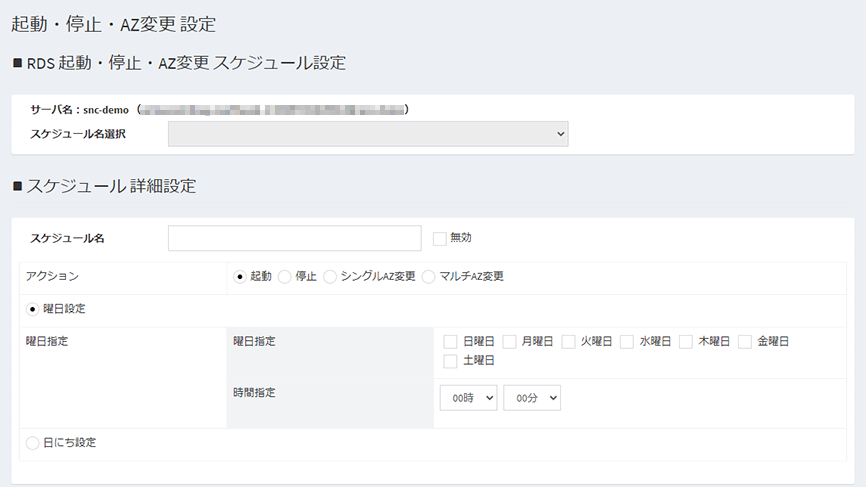Select the 日にち設定 radio button
Screen dimensions: 866x487
33,442
